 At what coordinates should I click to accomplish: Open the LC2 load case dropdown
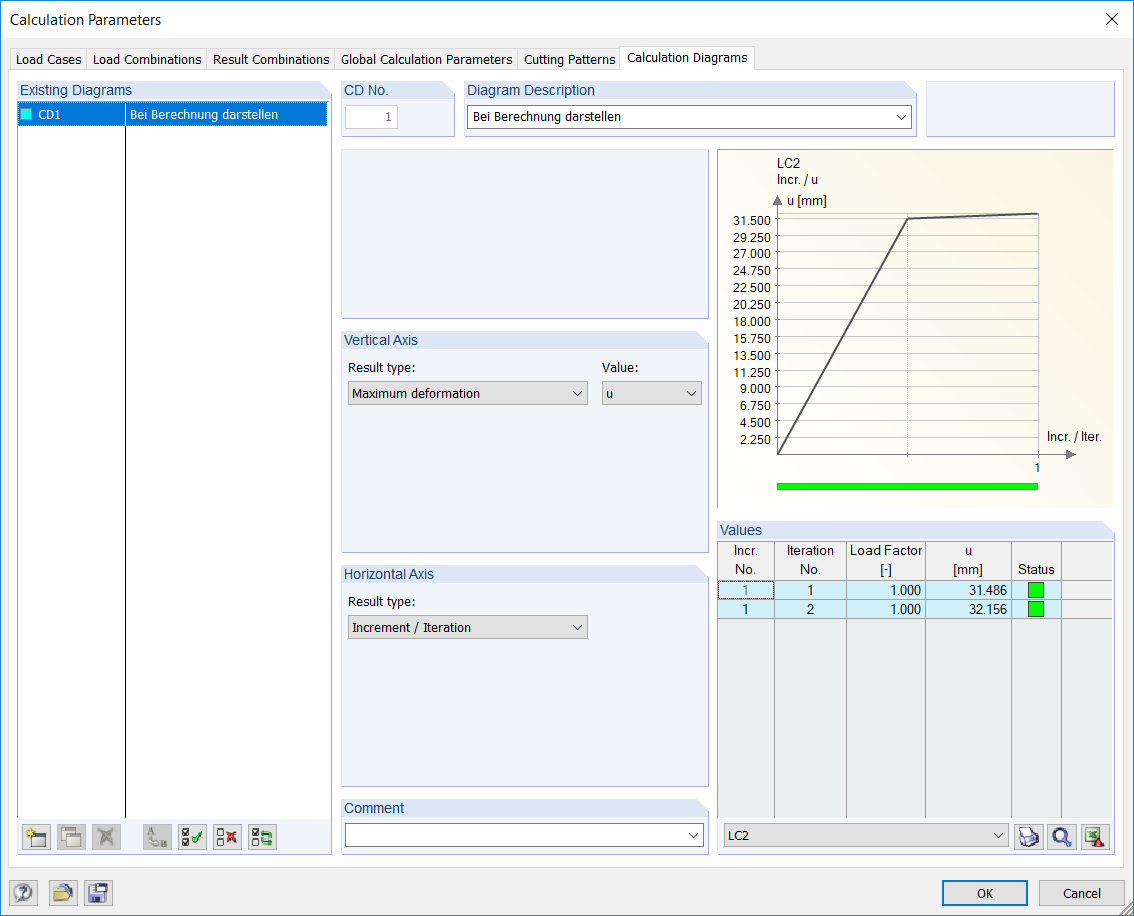(866, 836)
